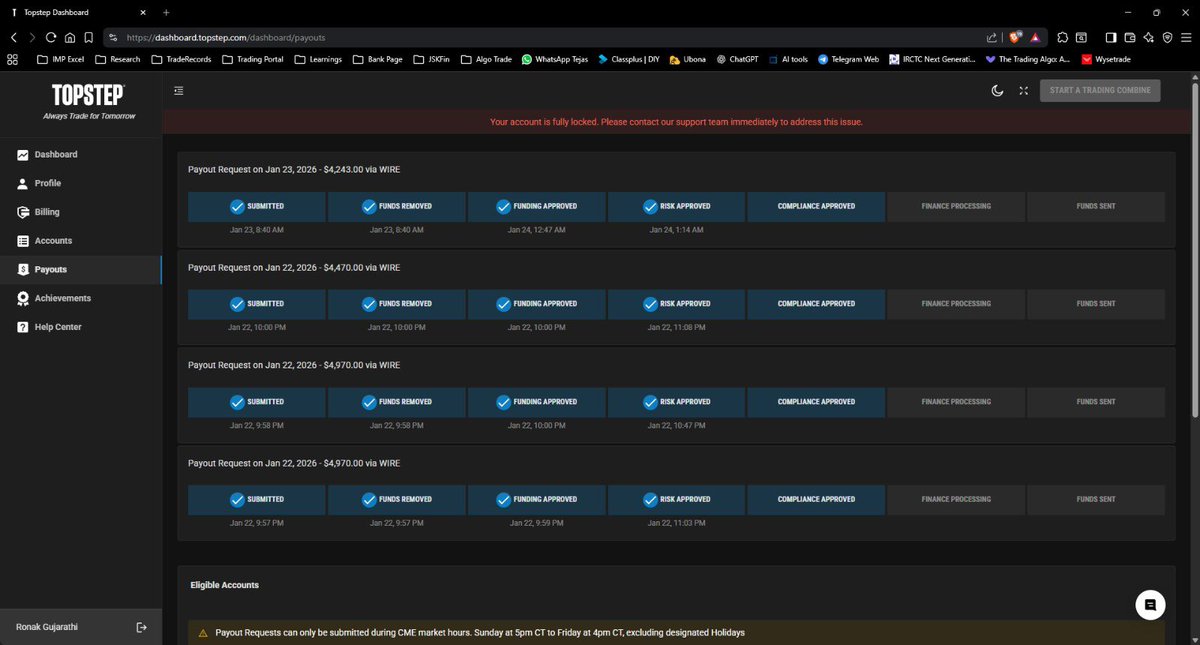The width and height of the screenshot is (1200, 645).
Task: Open site settings icon in address bar
Action: coord(113,37)
